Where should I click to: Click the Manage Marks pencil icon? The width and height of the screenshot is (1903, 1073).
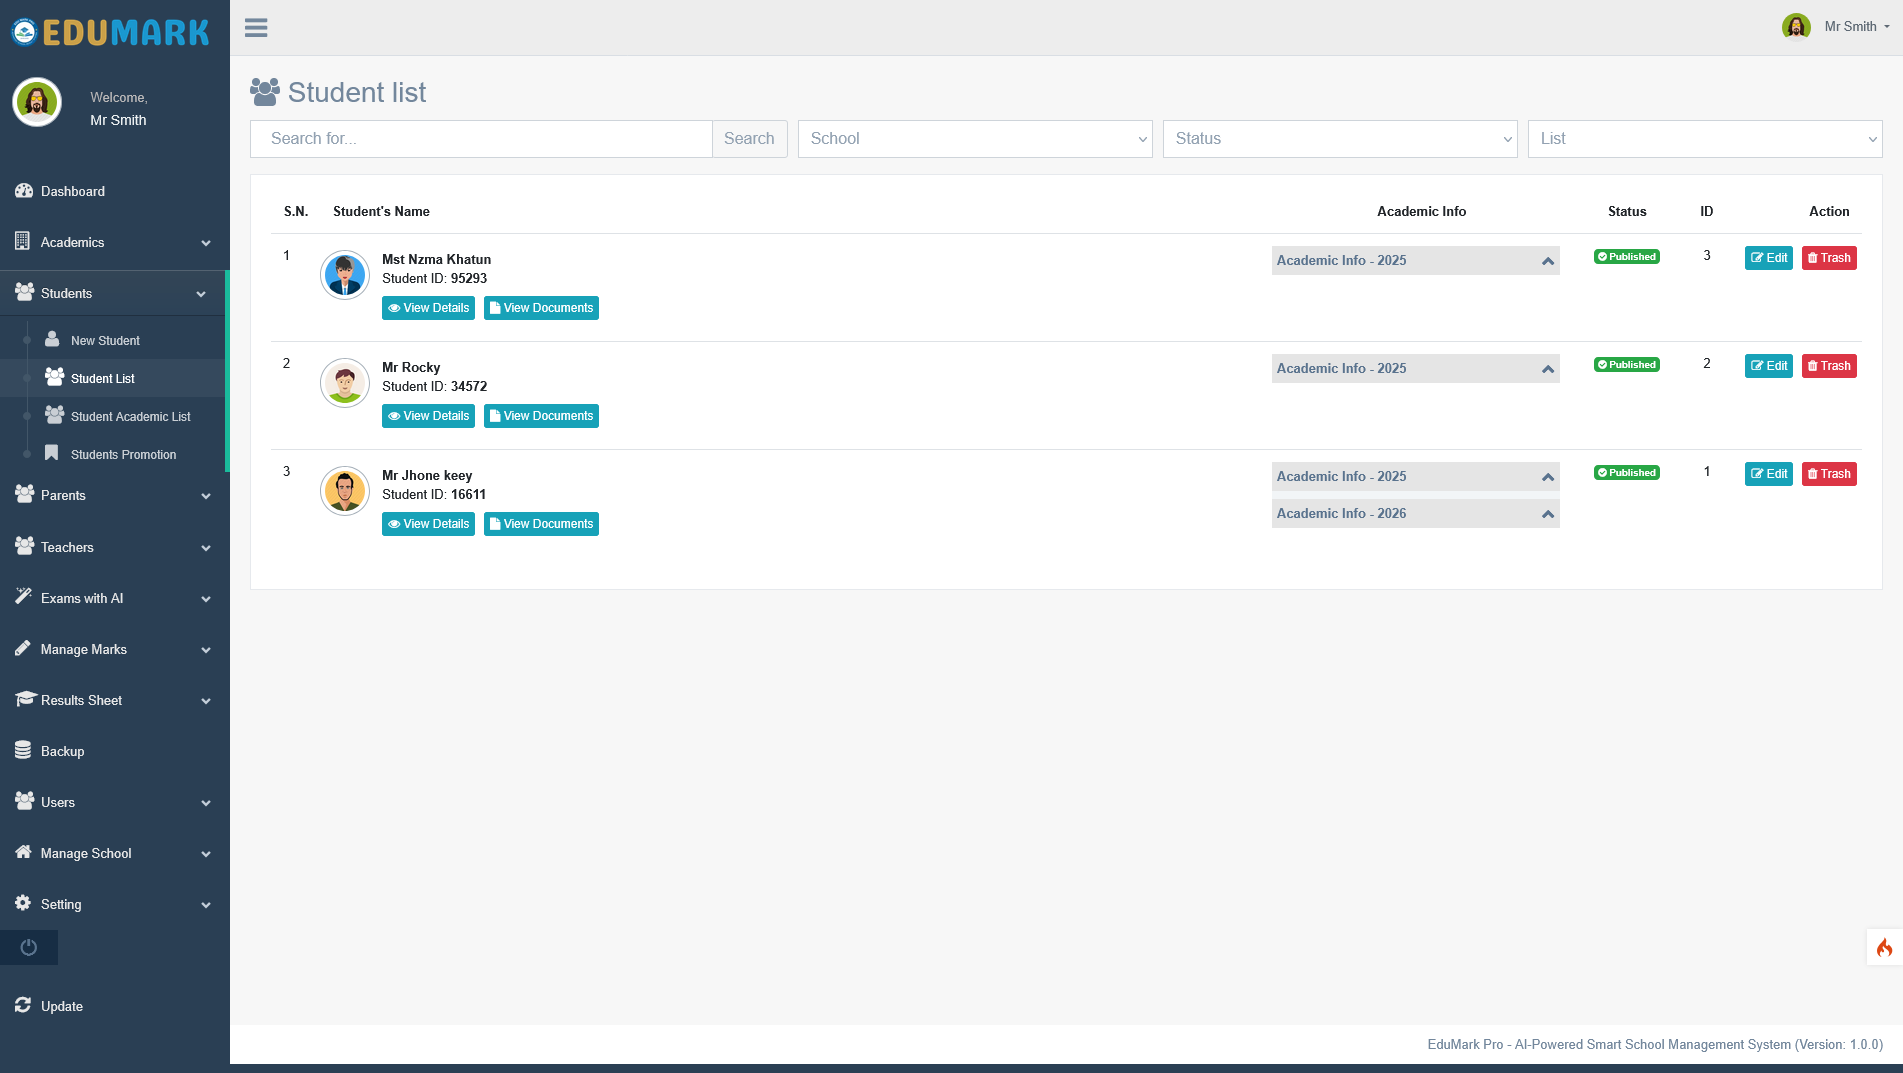22,648
